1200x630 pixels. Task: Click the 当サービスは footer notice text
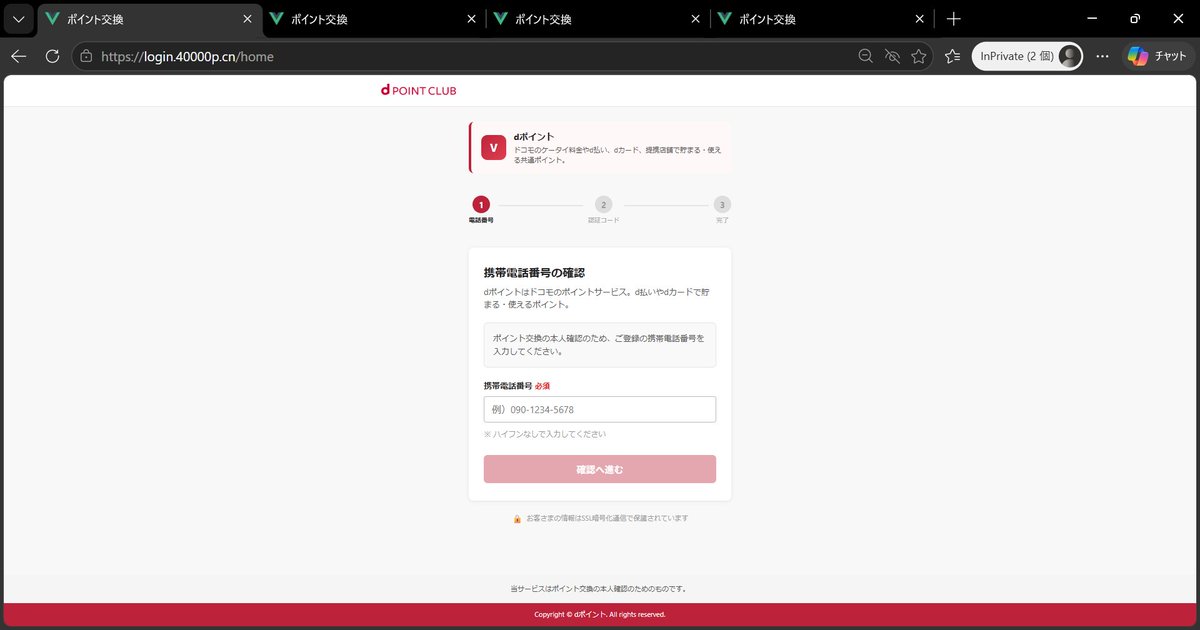[600, 588]
